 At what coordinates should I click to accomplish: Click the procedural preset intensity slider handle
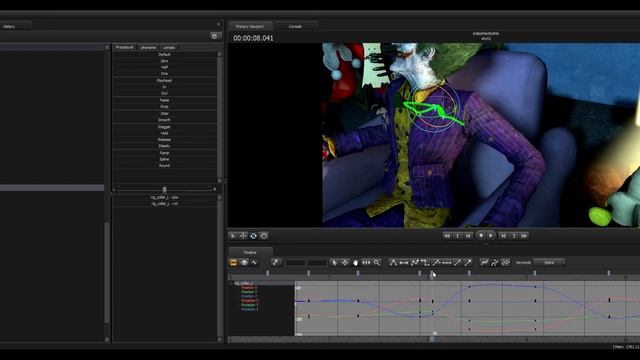pyautogui.click(x=164, y=189)
